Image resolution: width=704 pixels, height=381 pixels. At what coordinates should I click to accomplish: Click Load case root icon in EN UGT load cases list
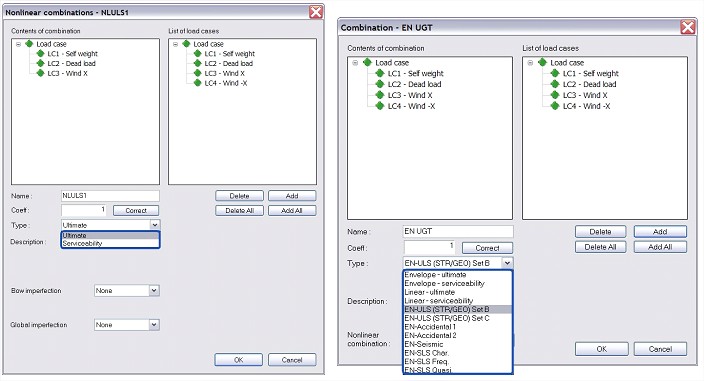[x=543, y=62]
